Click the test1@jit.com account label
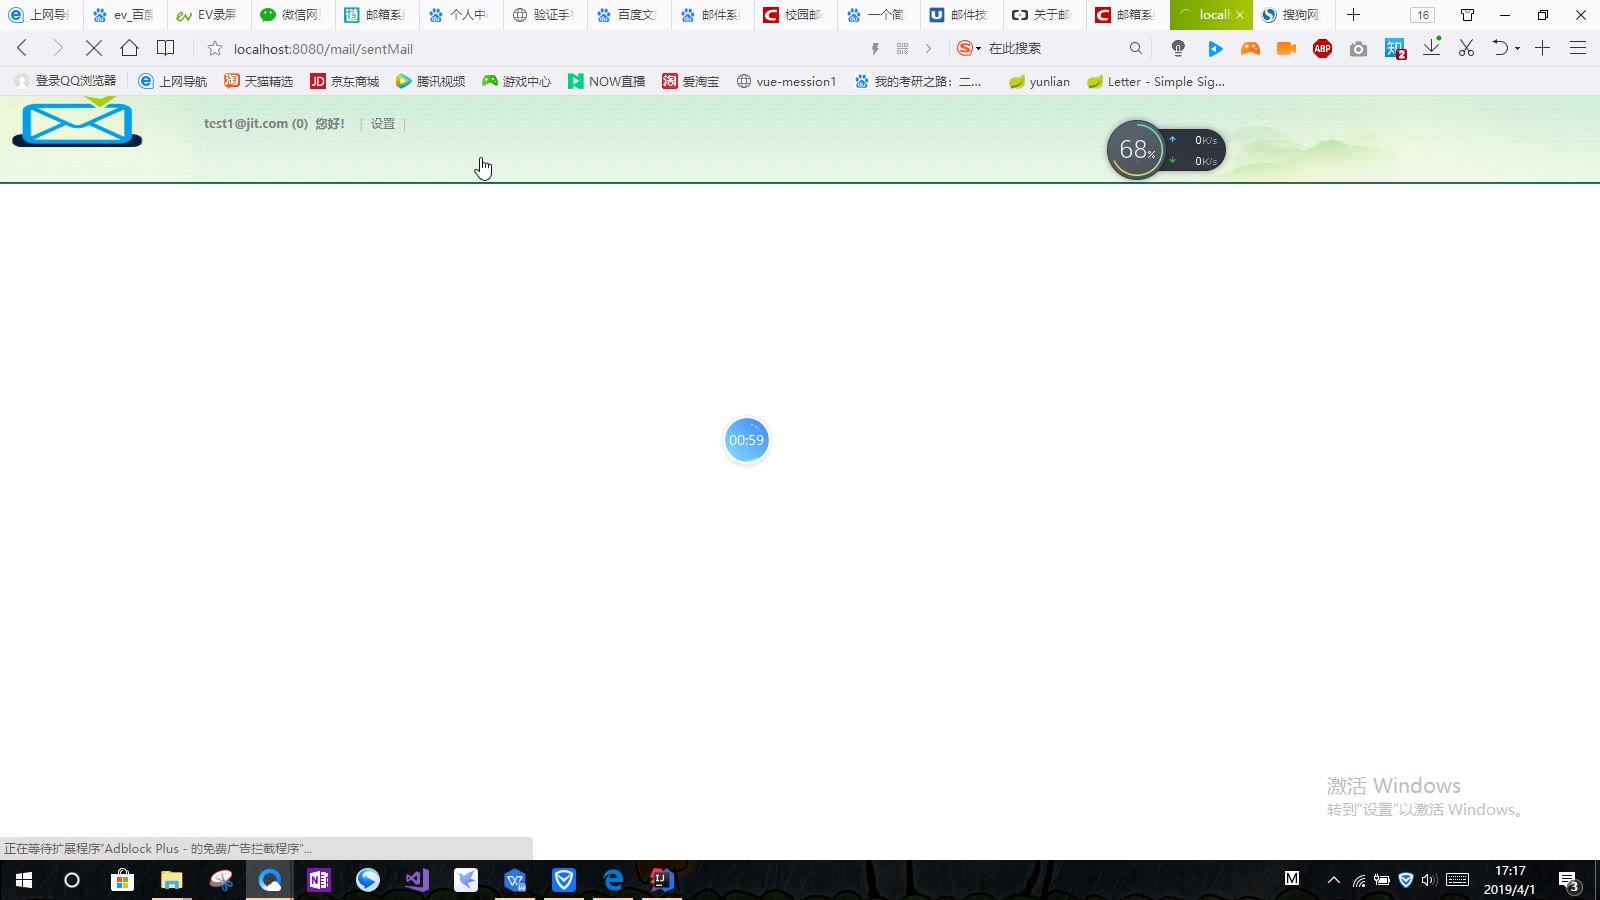Screen dimensions: 1600x900 coord(256,124)
